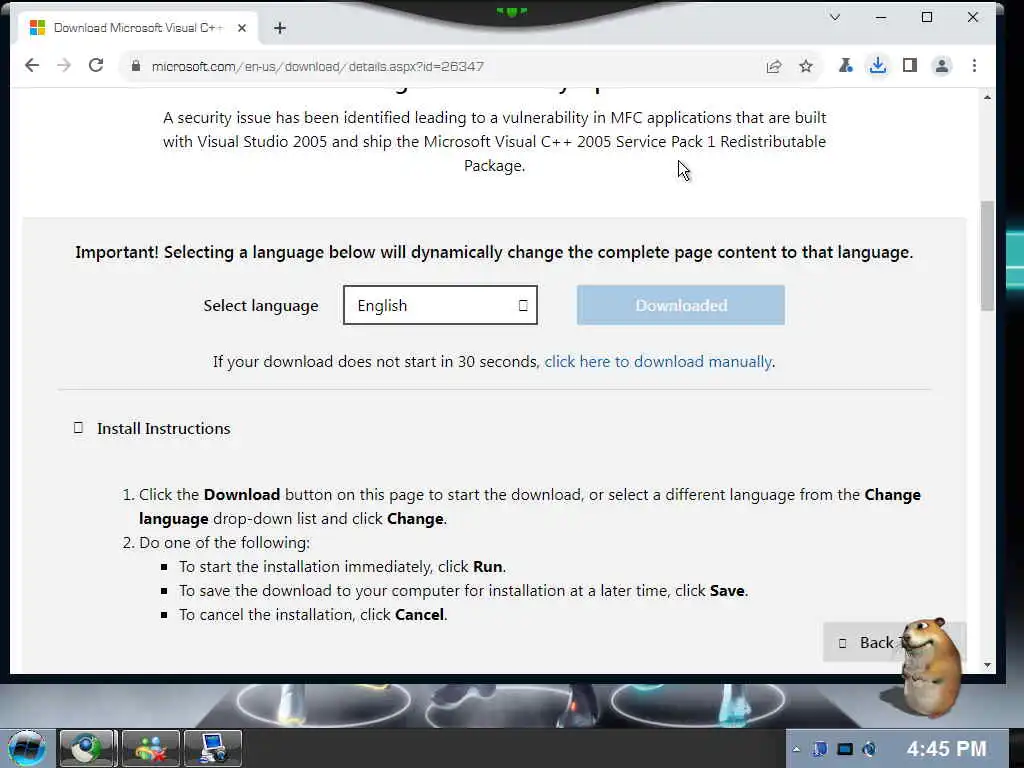Screen dimensions: 1024x768
Task: Go back to previous page
Action: (x=31, y=65)
